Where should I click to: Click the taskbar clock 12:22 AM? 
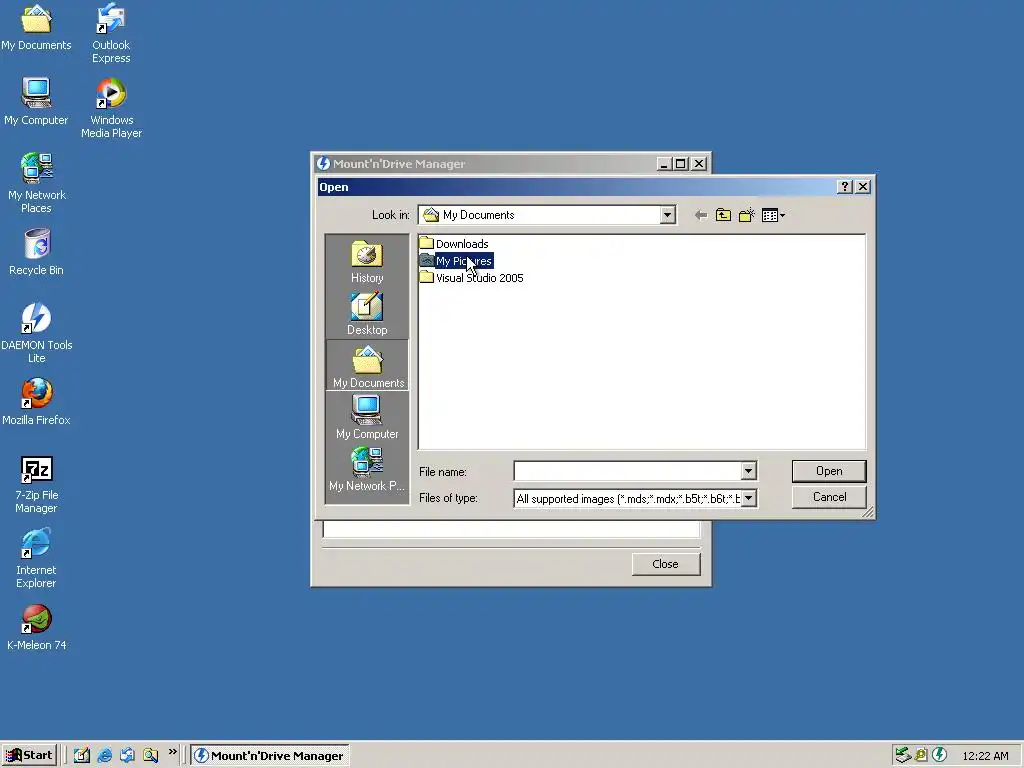[985, 756]
